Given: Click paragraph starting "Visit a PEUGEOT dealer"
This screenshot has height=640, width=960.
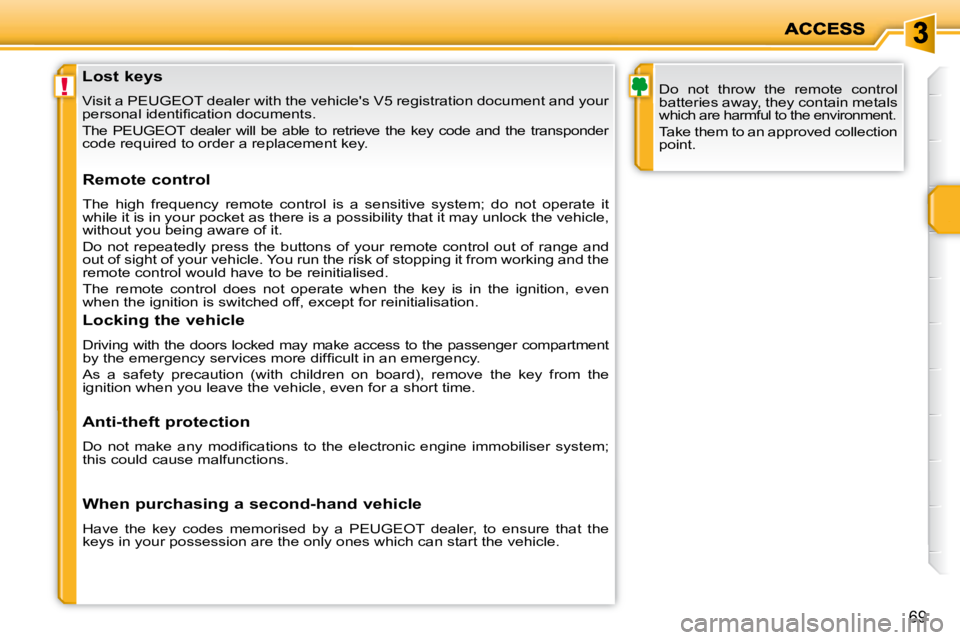Looking at the screenshot, I should (345, 107).
